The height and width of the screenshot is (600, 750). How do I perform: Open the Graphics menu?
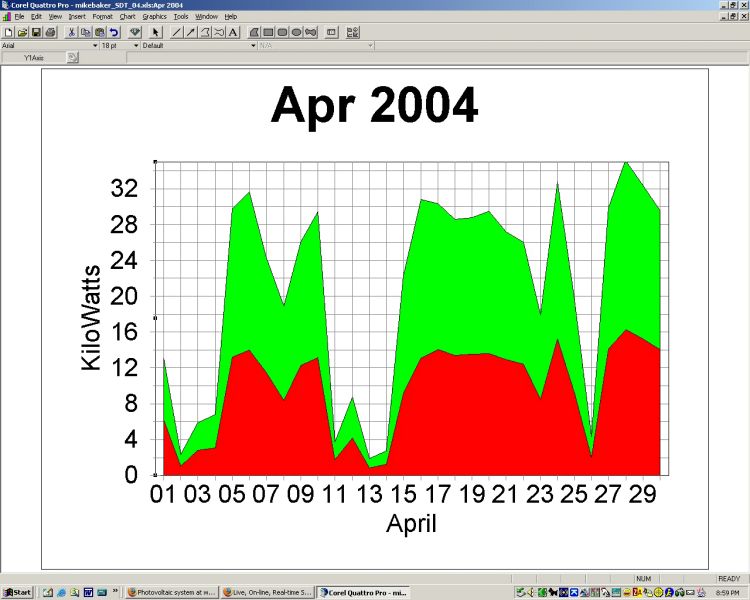[x=154, y=17]
